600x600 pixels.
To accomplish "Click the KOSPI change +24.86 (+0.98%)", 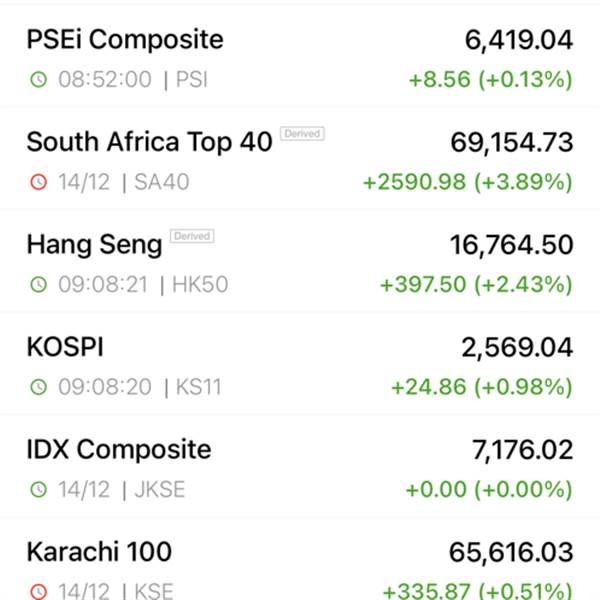I will (x=482, y=387).
